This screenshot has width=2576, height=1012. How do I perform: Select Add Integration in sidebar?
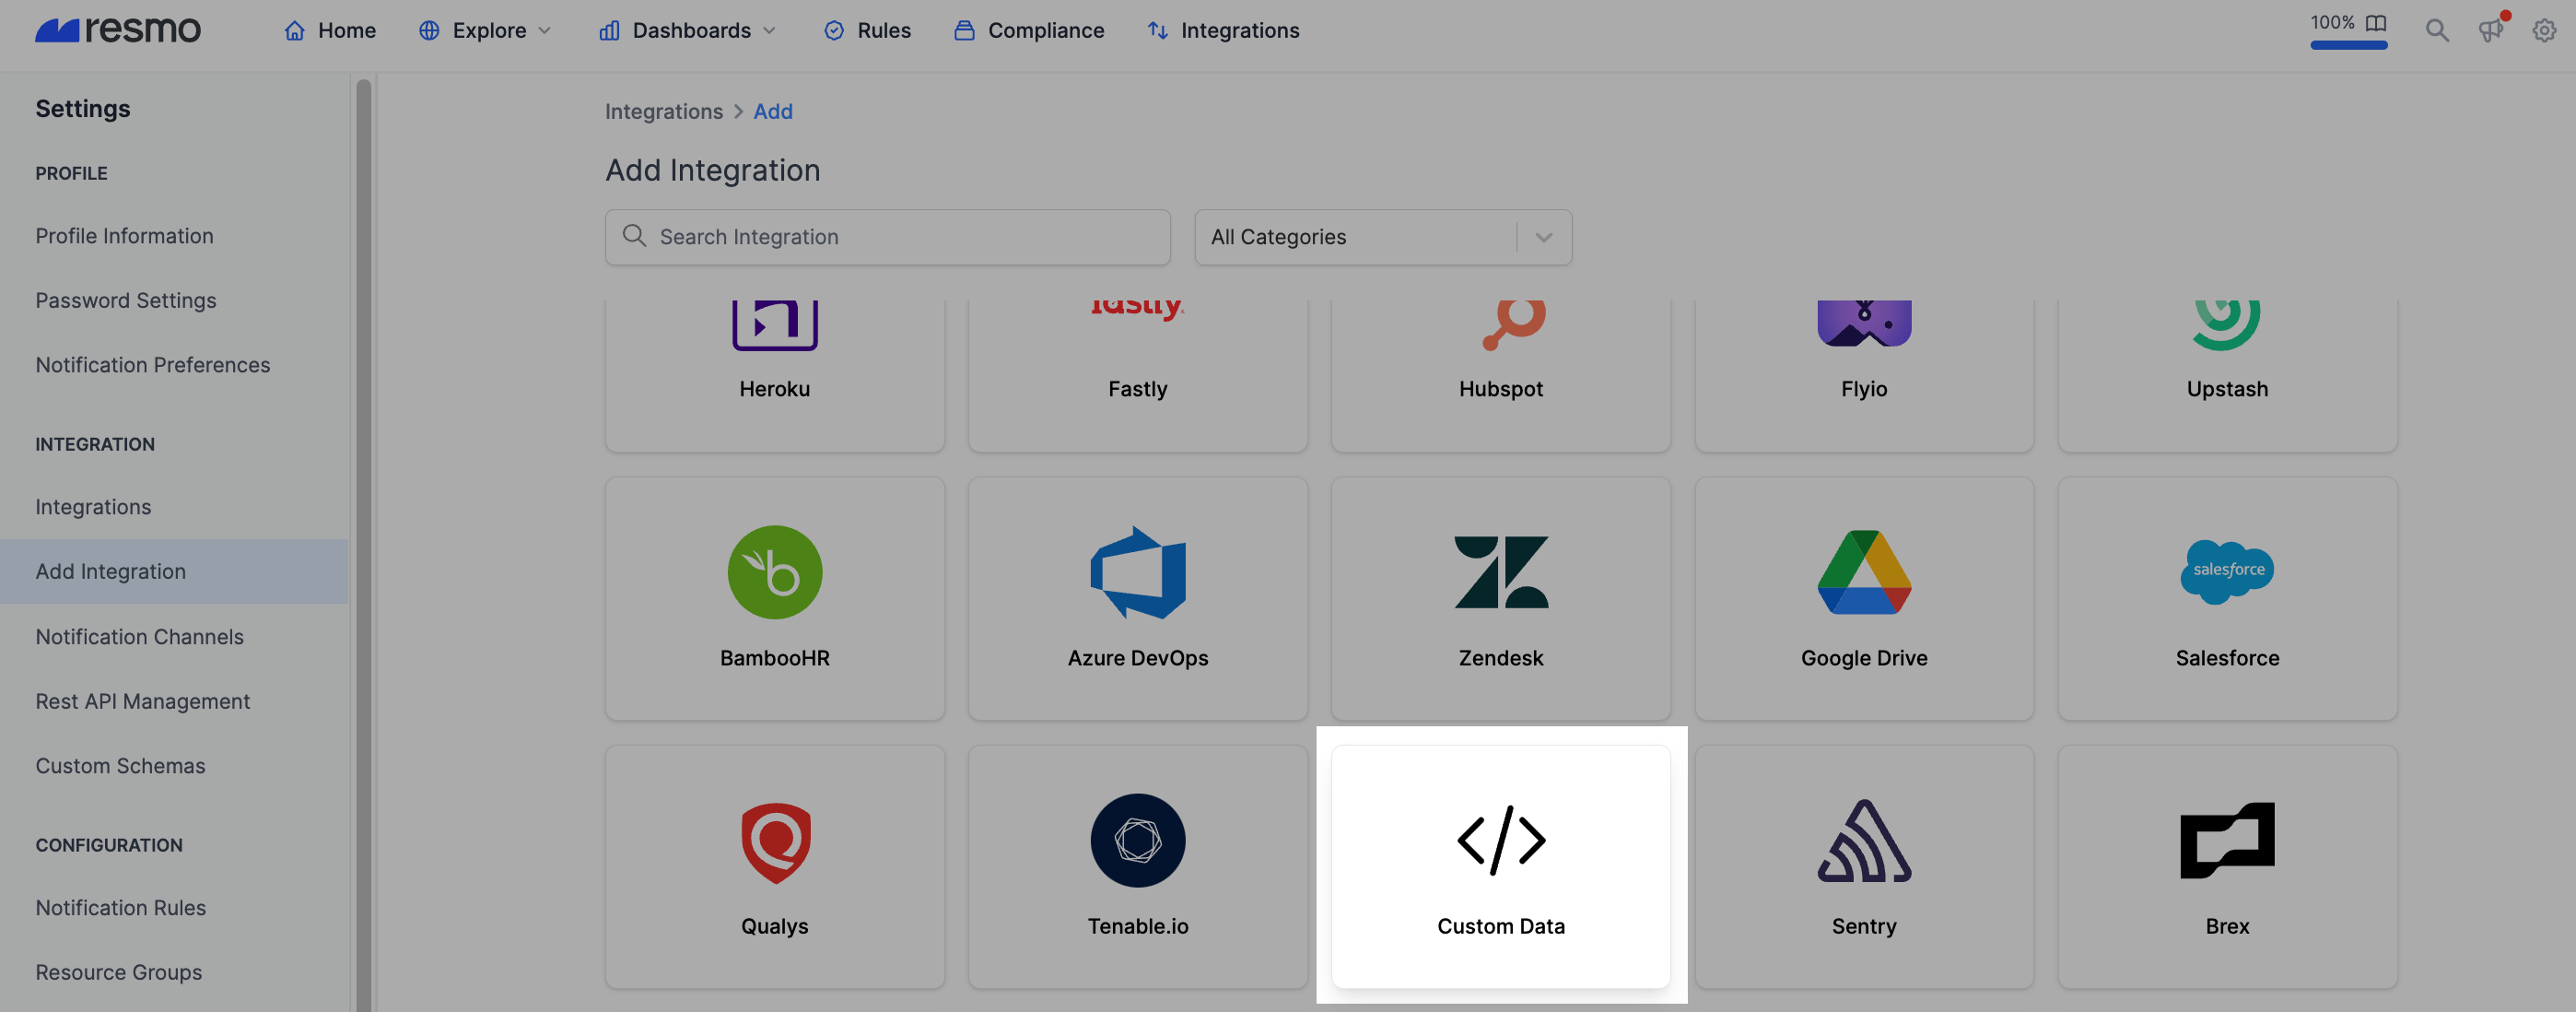coord(174,571)
